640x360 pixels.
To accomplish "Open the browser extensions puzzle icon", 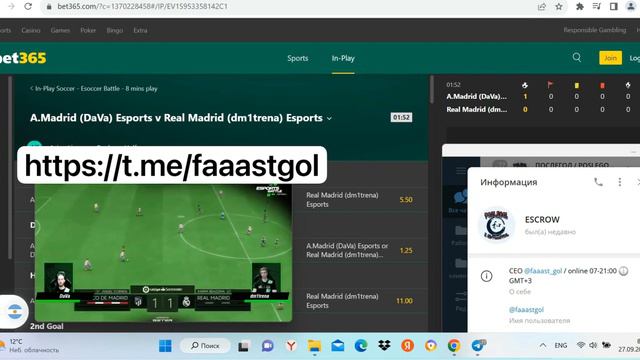I will (x=580, y=7).
